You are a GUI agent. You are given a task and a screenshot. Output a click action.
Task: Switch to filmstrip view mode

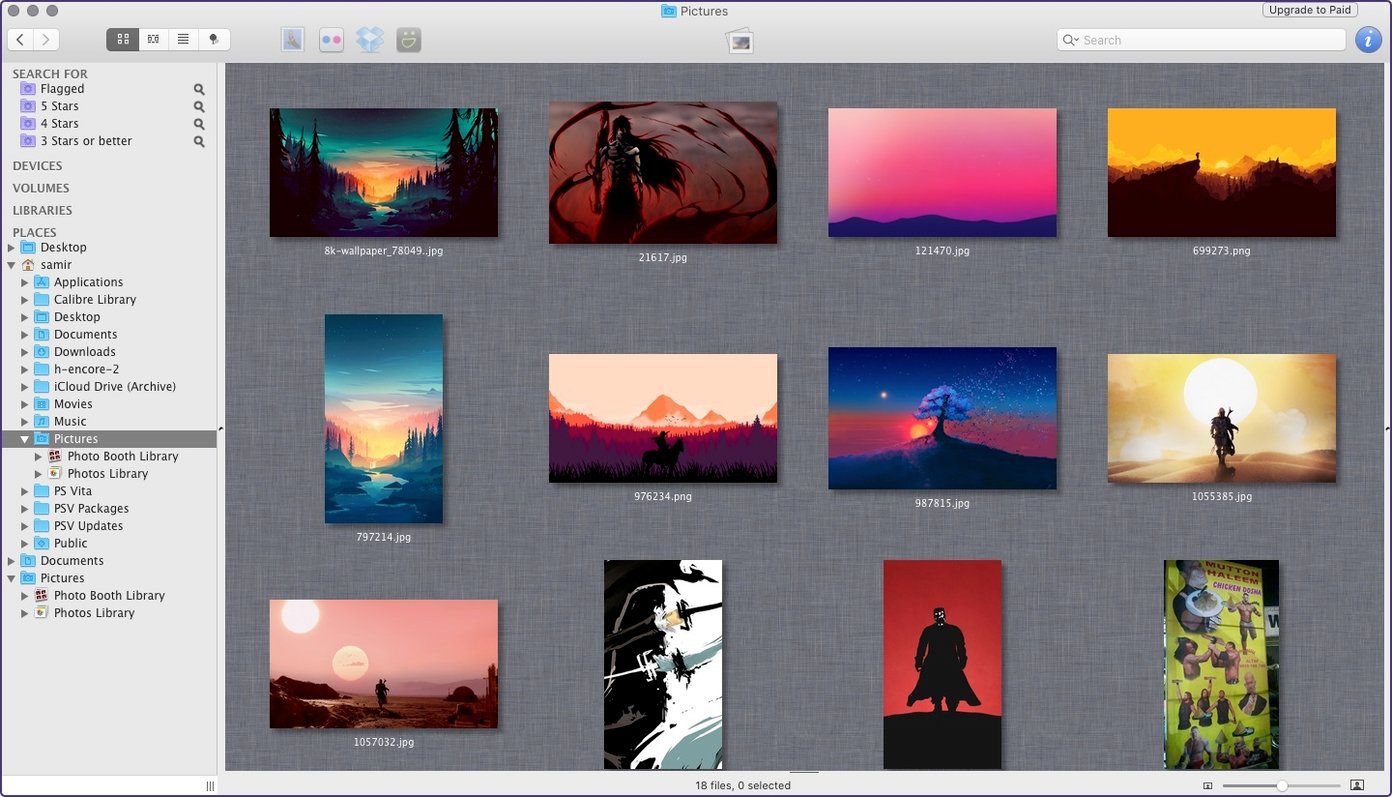[x=153, y=40]
